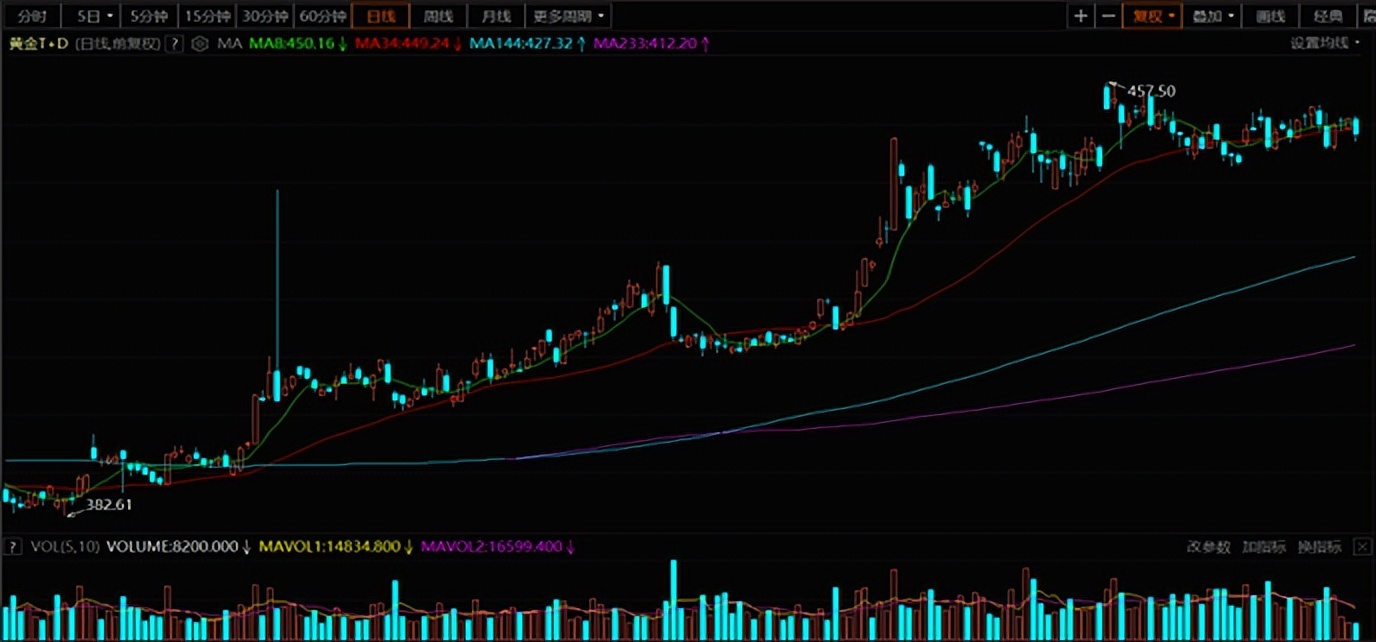Click 加指标 to add indicator
The image size is (1376, 642).
pos(1264,547)
